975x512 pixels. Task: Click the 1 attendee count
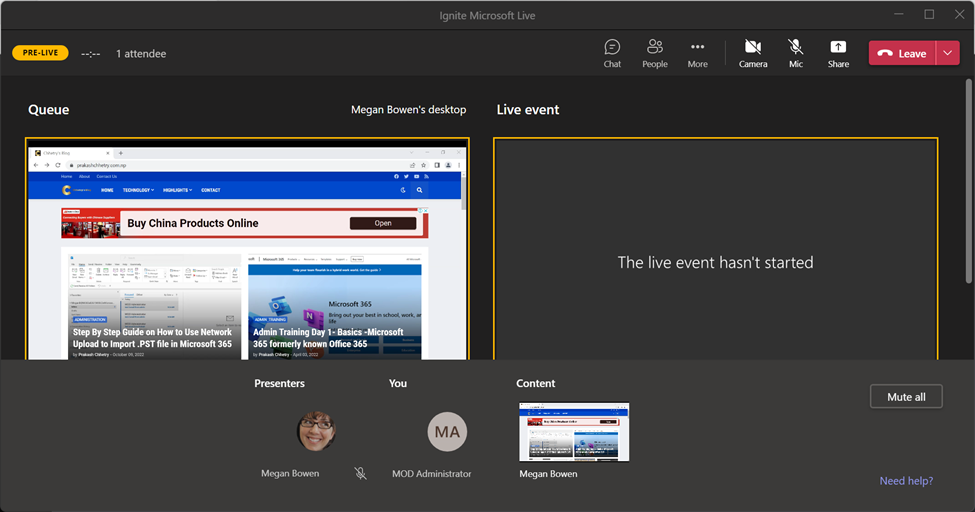[x=141, y=54]
